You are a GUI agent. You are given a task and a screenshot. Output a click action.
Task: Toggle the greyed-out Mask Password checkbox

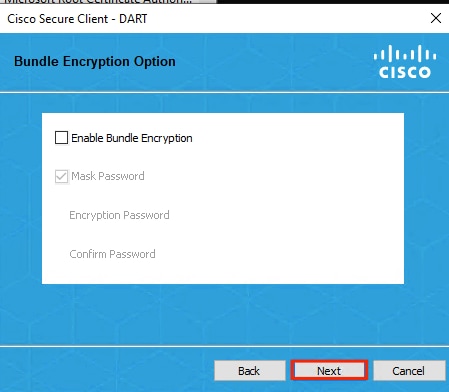[61, 176]
